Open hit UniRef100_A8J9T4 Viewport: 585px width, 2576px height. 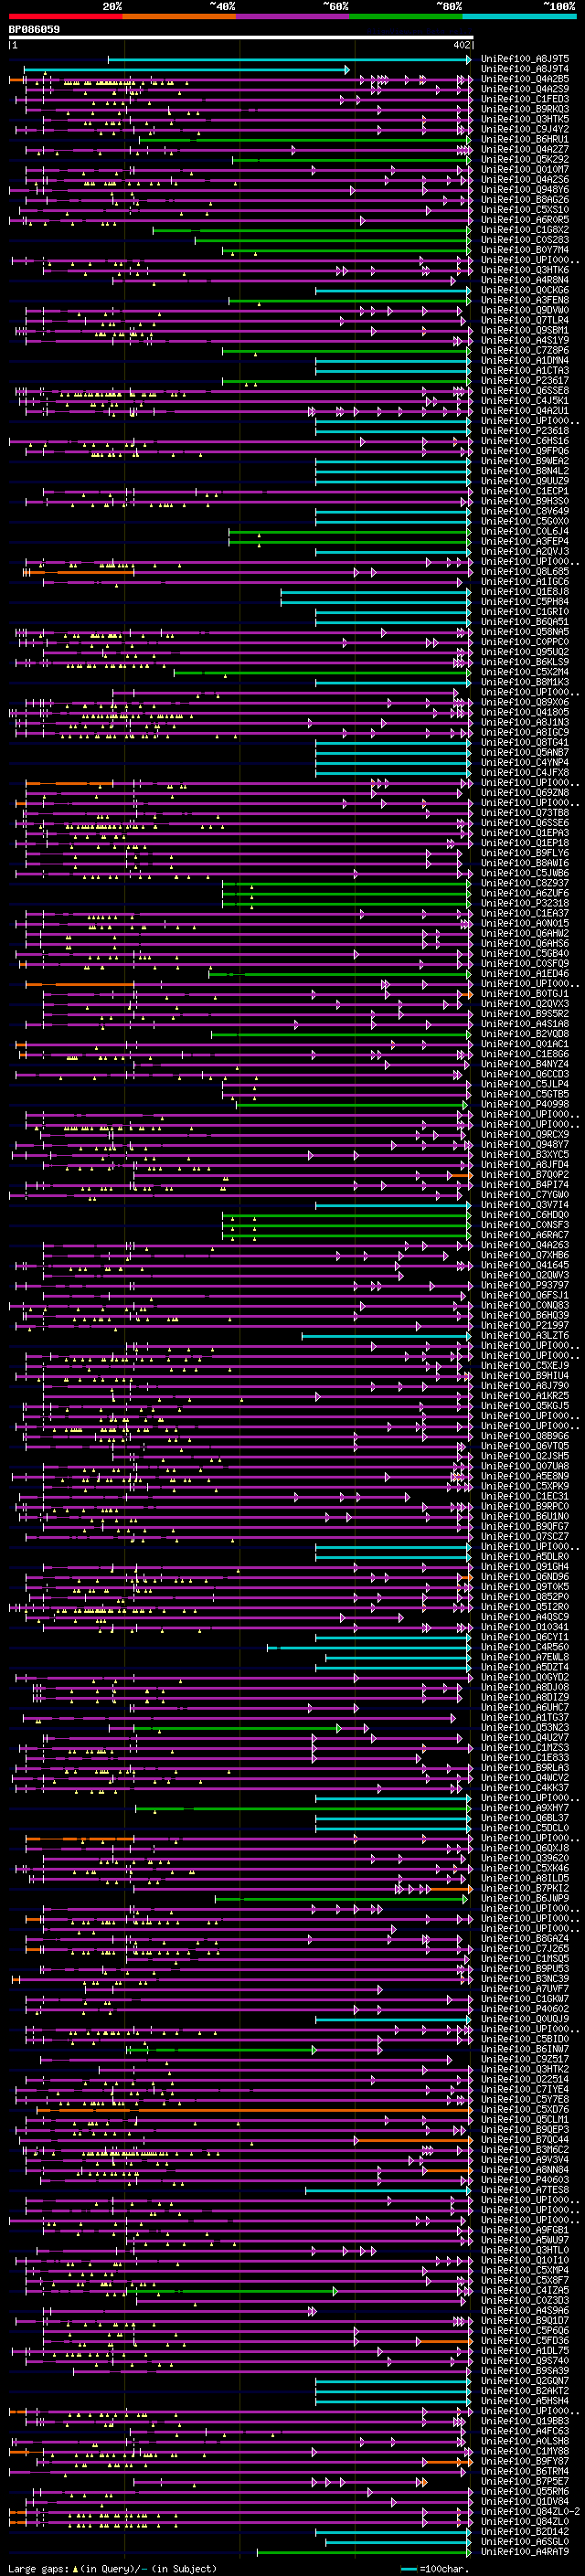coord(524,69)
